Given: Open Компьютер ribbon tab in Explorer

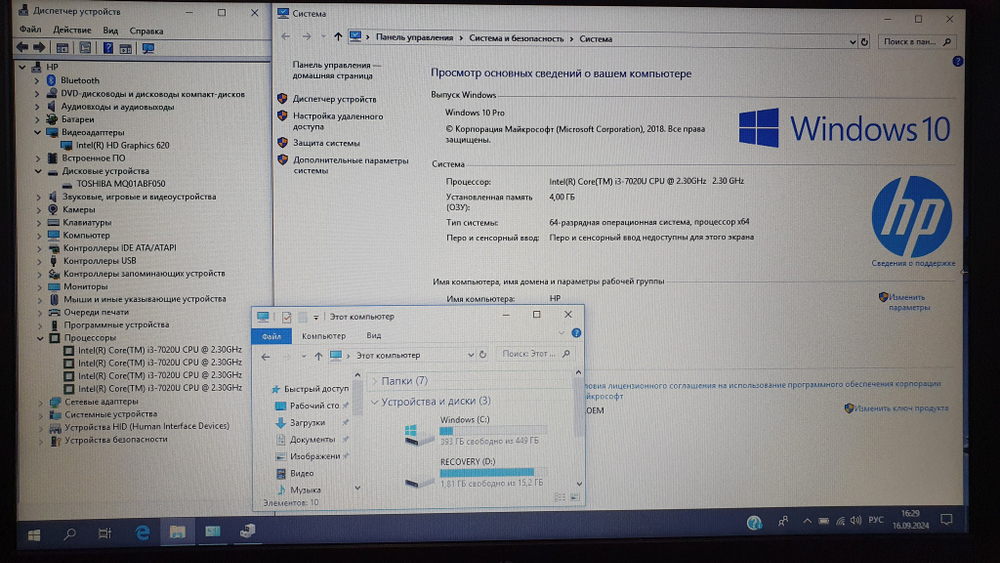Looking at the screenshot, I should pyautogui.click(x=323, y=335).
